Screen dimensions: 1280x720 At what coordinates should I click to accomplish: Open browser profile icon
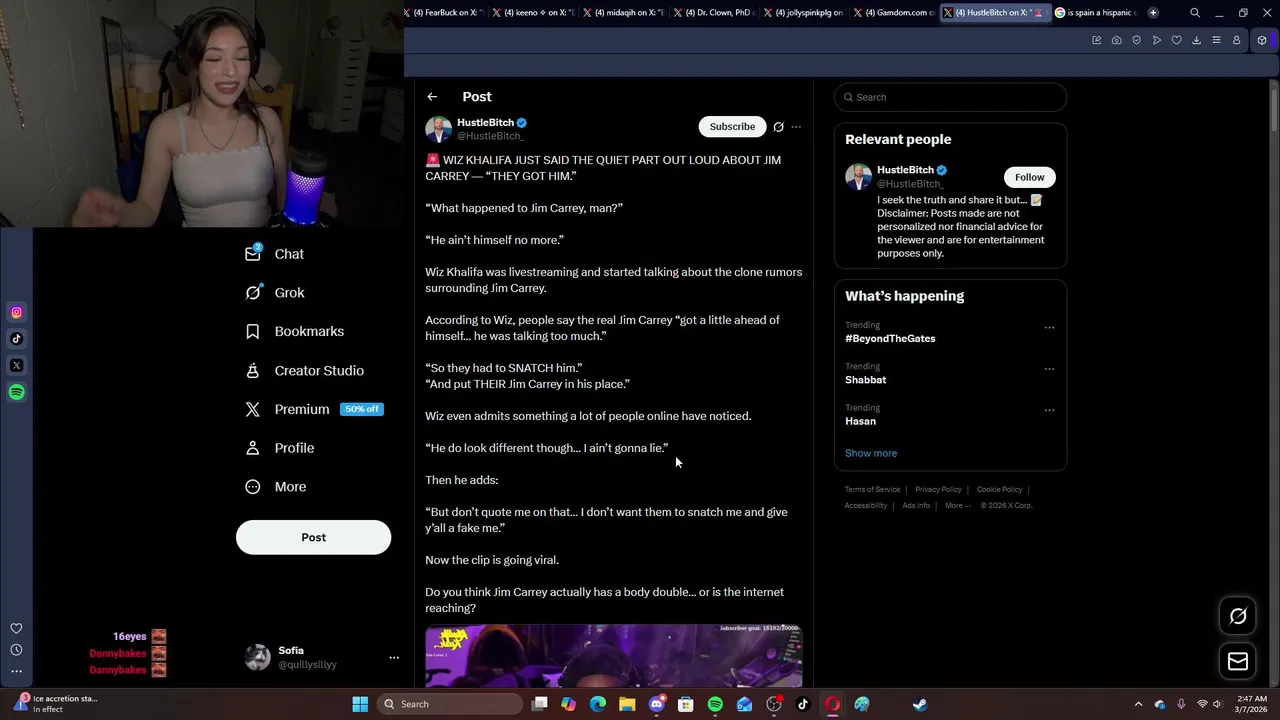[x=1236, y=40]
